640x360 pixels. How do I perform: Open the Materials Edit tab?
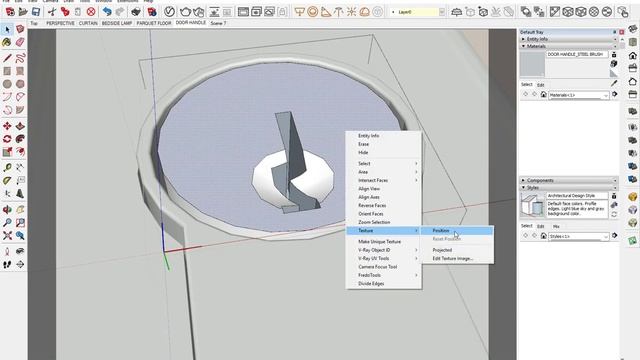(x=540, y=85)
